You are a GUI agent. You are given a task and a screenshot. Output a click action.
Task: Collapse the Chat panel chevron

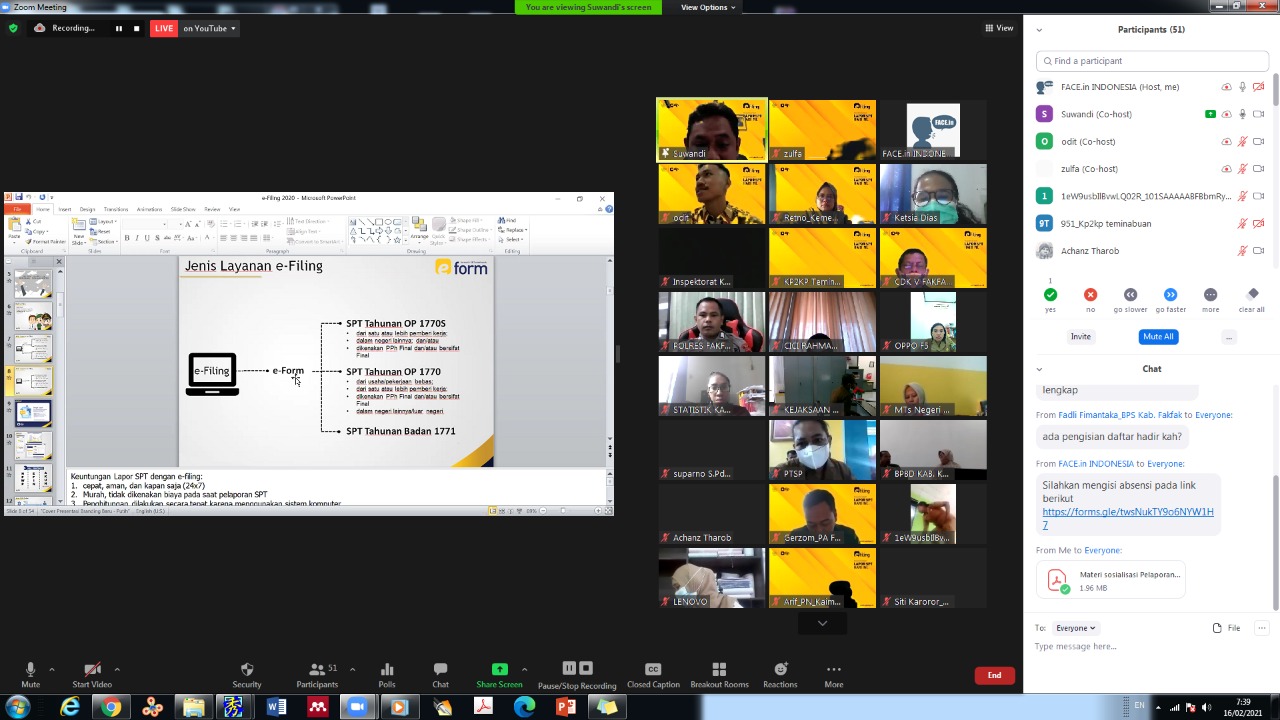[x=1039, y=369]
